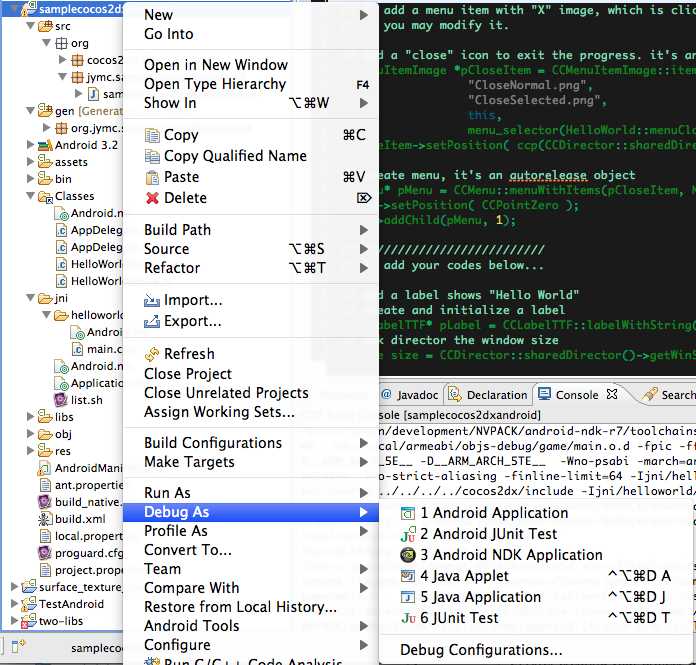696x665 pixels.
Task: Choose Close Unrelated Projects
Action: [251, 393]
